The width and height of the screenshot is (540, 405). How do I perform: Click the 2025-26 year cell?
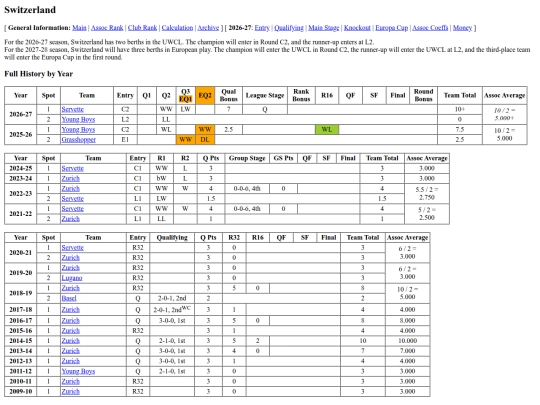pos(21,135)
